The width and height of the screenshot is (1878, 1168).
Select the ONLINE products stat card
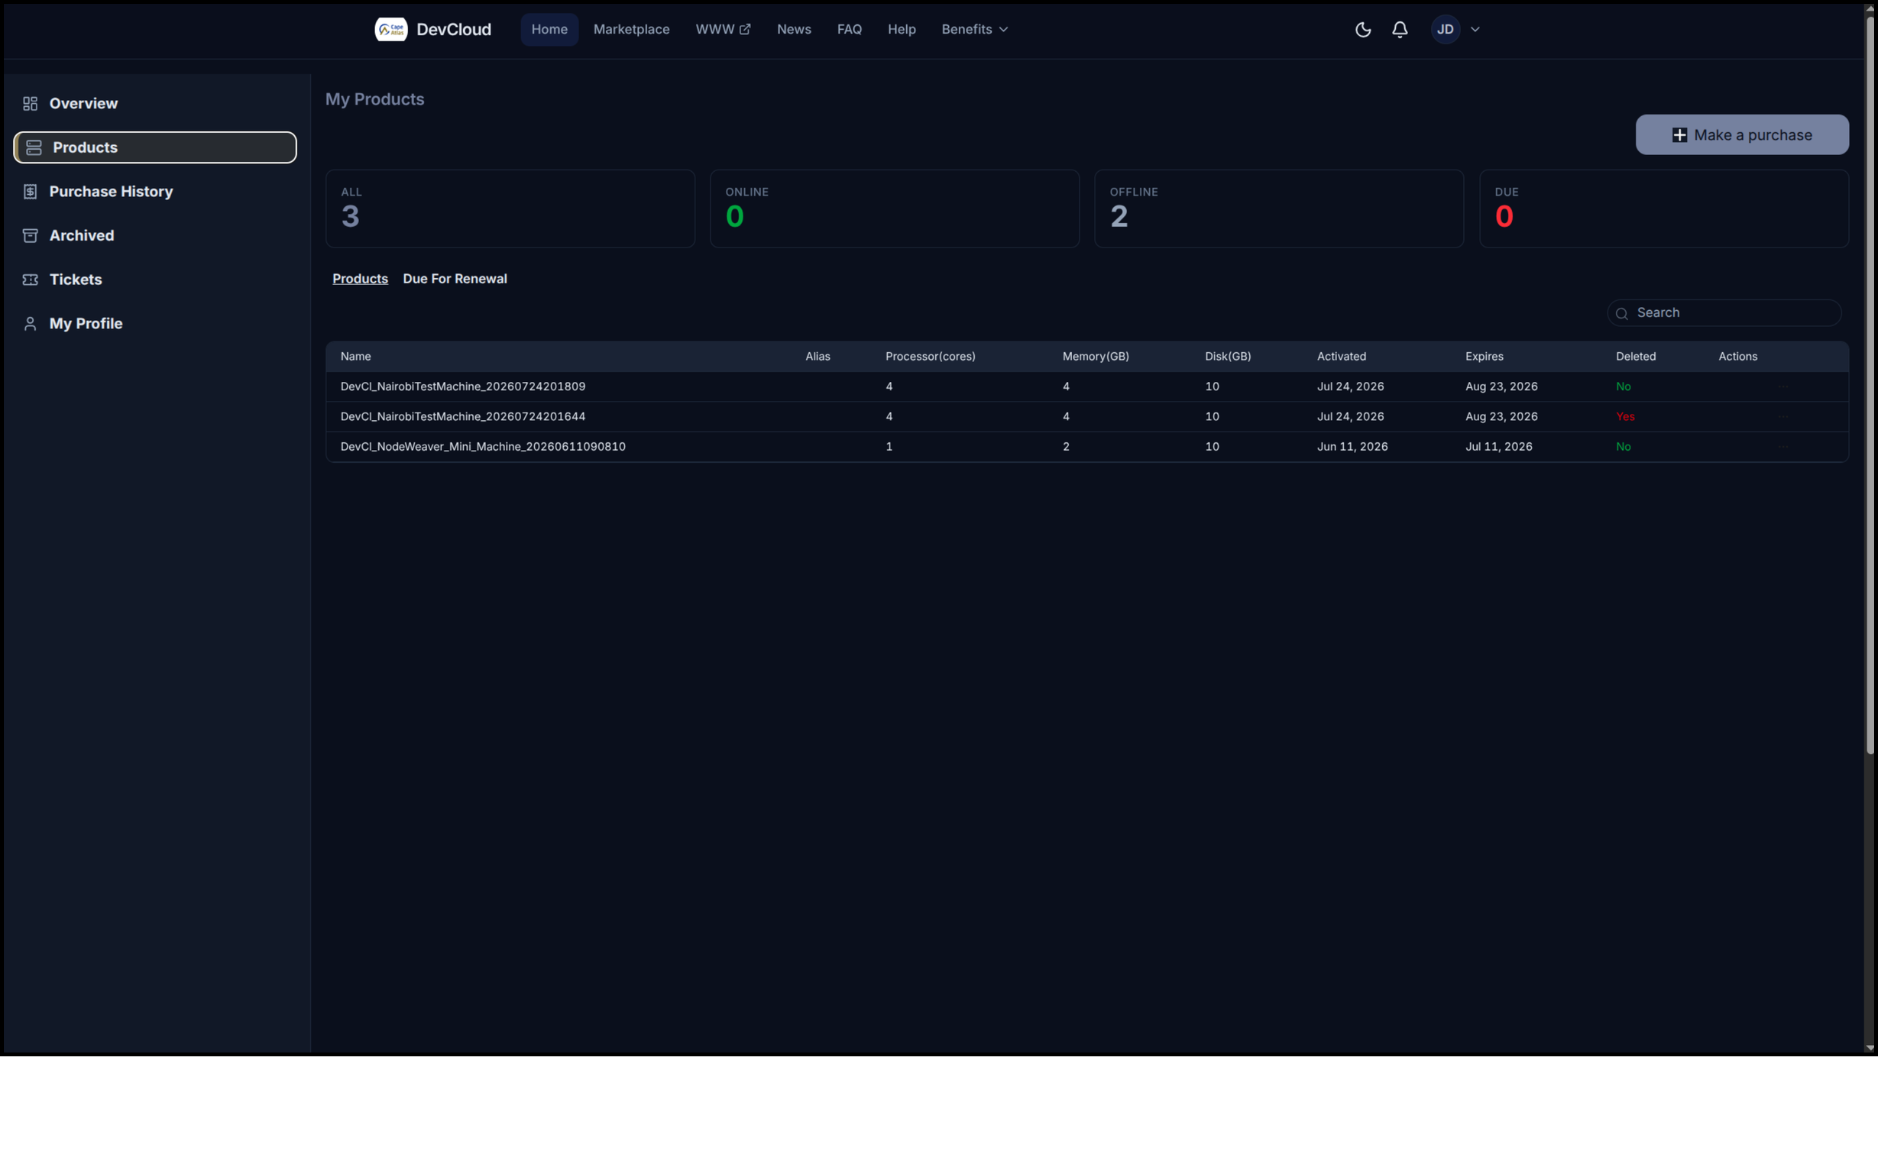(x=894, y=208)
